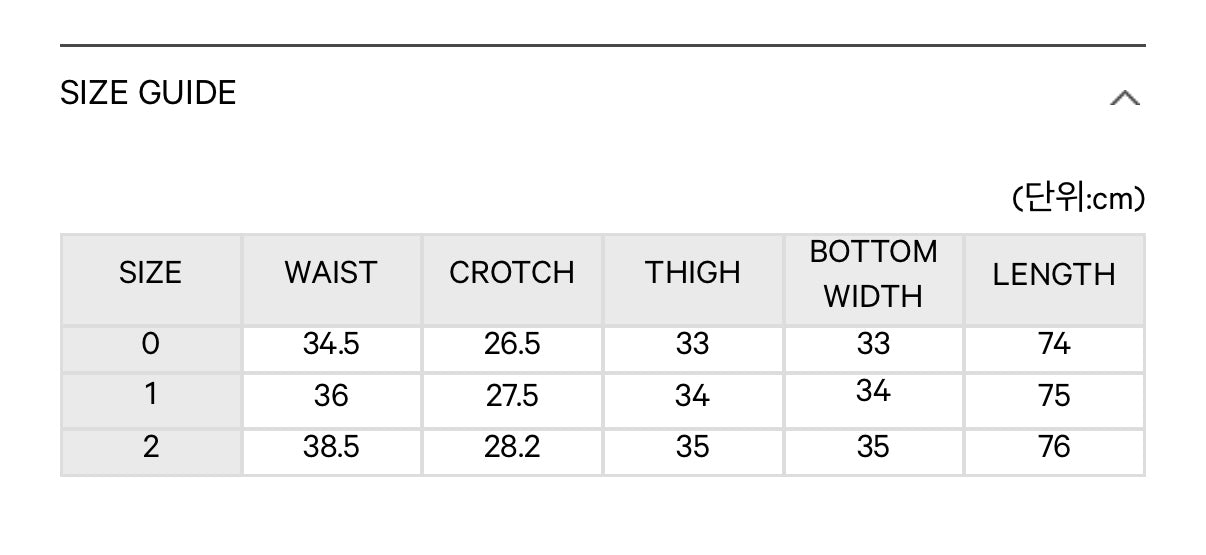1206x555 pixels.
Task: Select the size 2 row label
Action: tap(151, 448)
